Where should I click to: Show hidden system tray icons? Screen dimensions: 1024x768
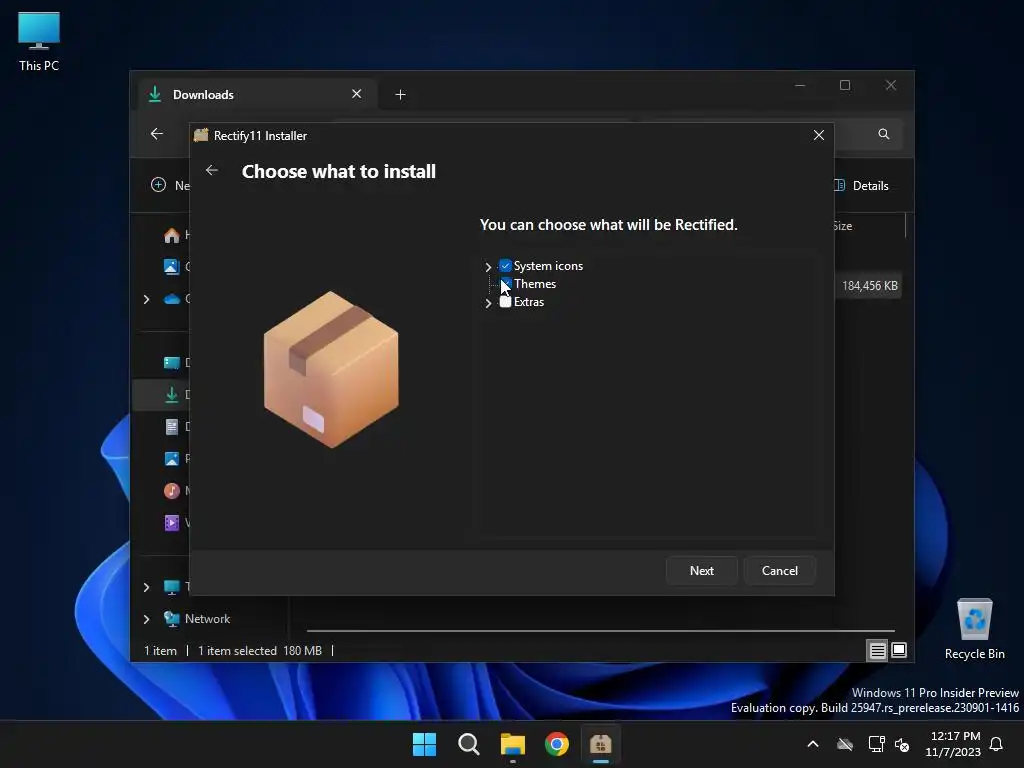[813, 744]
